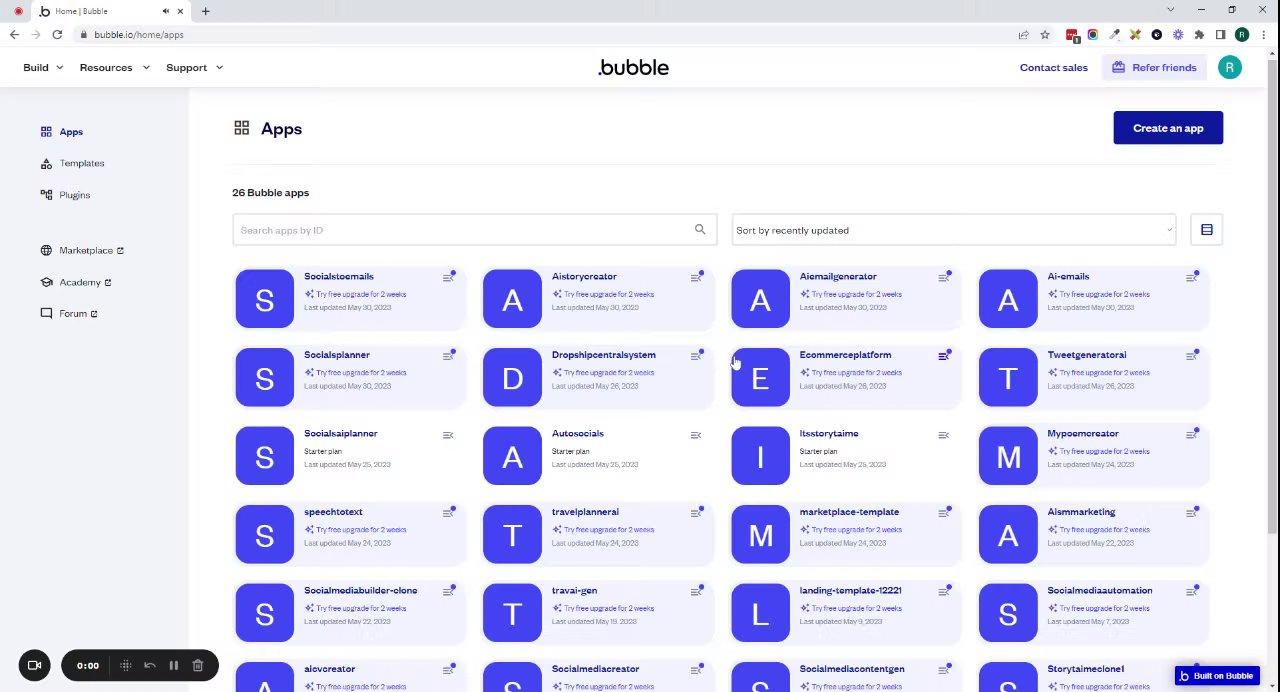This screenshot has height=692, width=1280.
Task: Open options menu for Dropshipcentralsystem app
Action: [696, 356]
